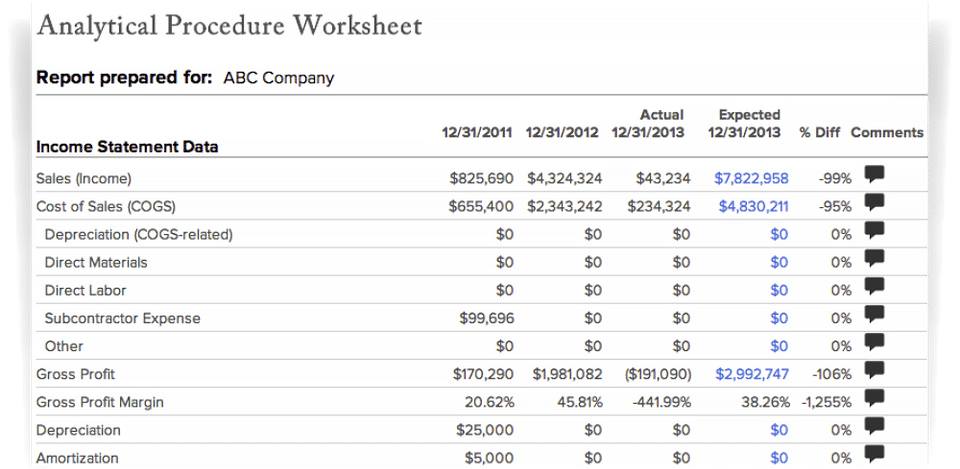The image size is (960, 469).
Task: Click expected Direct Materials $0 link
Action: [x=779, y=263]
